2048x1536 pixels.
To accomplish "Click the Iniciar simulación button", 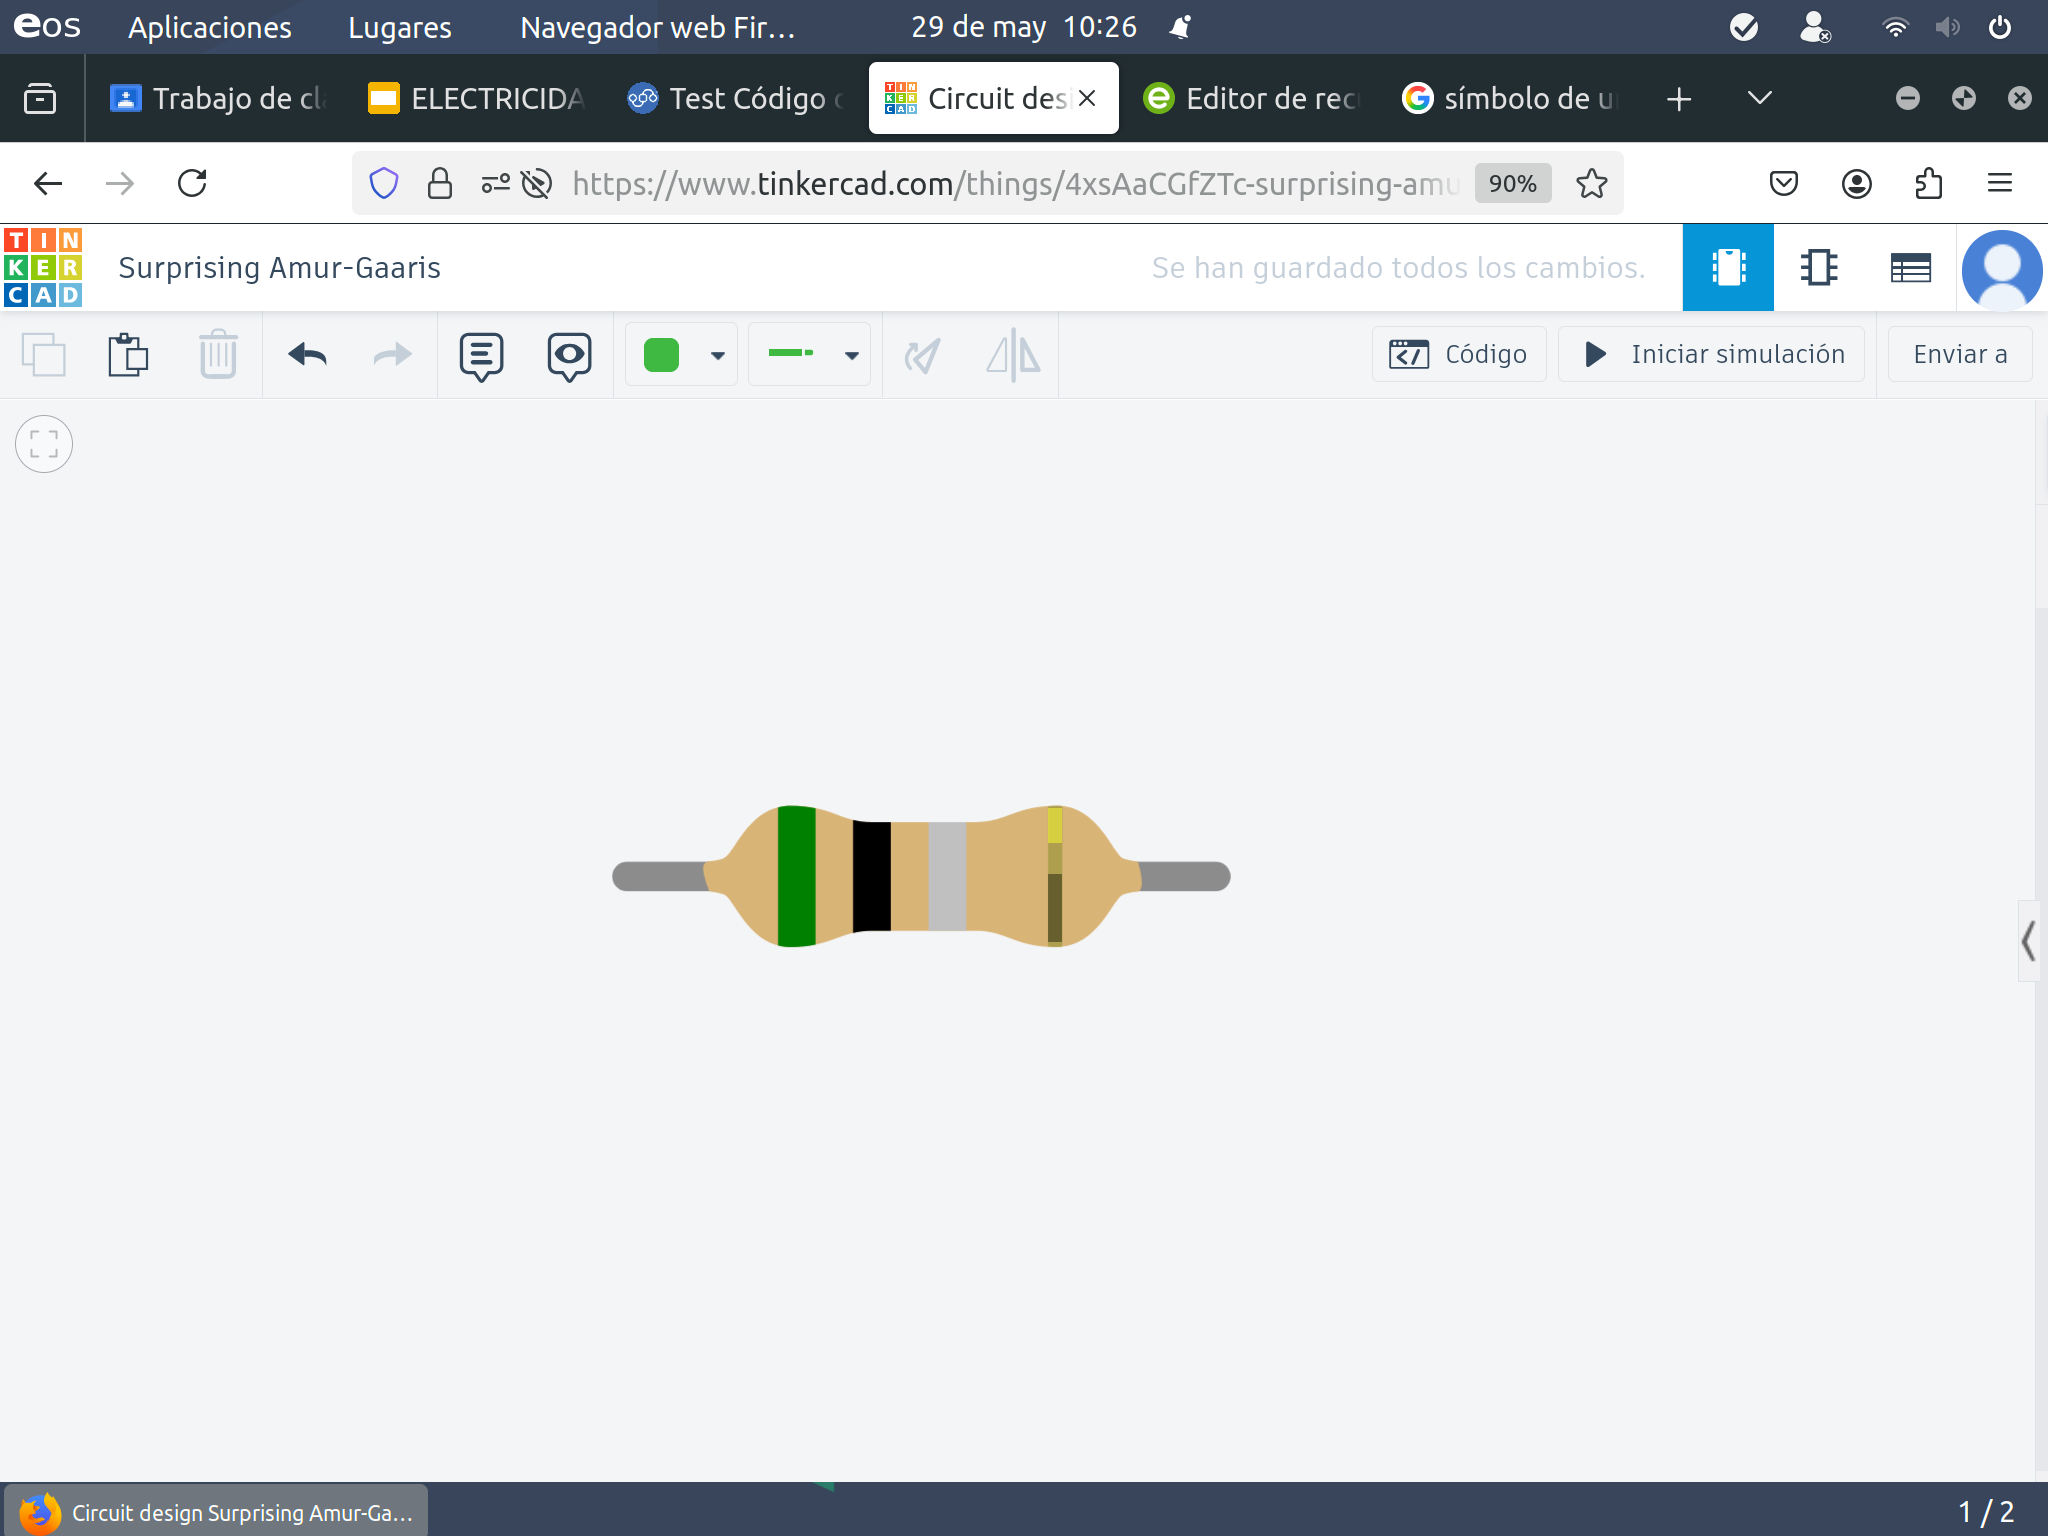I will click(x=1712, y=354).
